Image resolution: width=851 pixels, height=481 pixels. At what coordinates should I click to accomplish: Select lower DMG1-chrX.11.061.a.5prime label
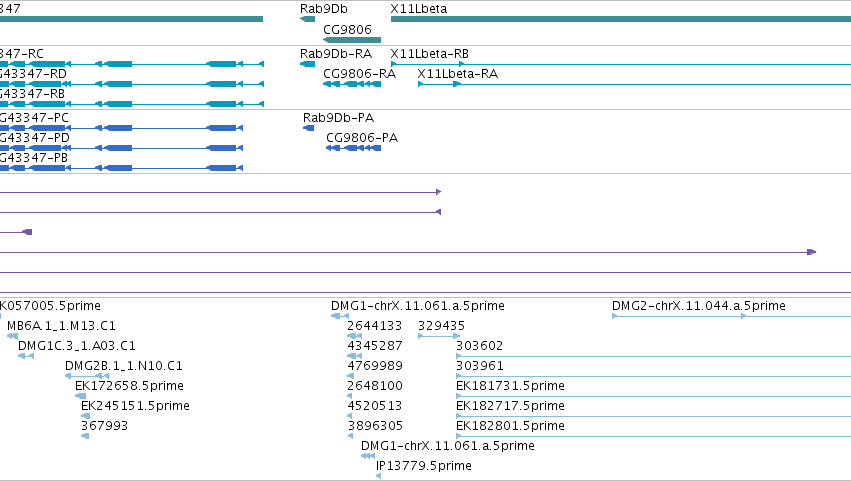pyautogui.click(x=448, y=446)
